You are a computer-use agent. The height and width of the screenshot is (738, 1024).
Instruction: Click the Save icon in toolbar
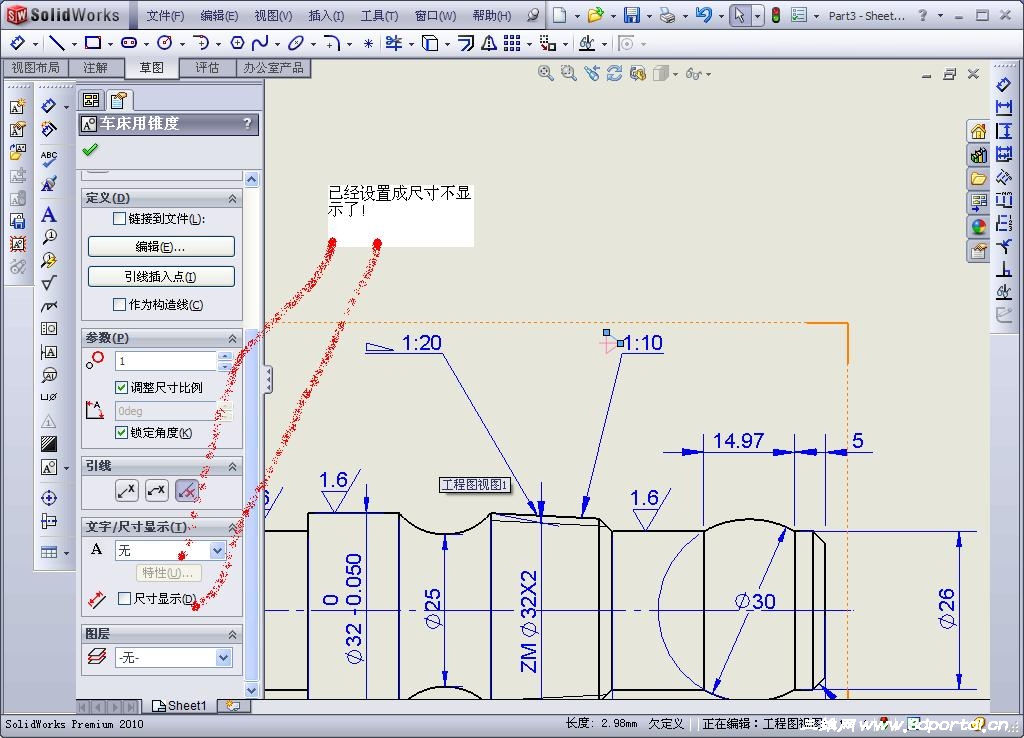pyautogui.click(x=632, y=15)
